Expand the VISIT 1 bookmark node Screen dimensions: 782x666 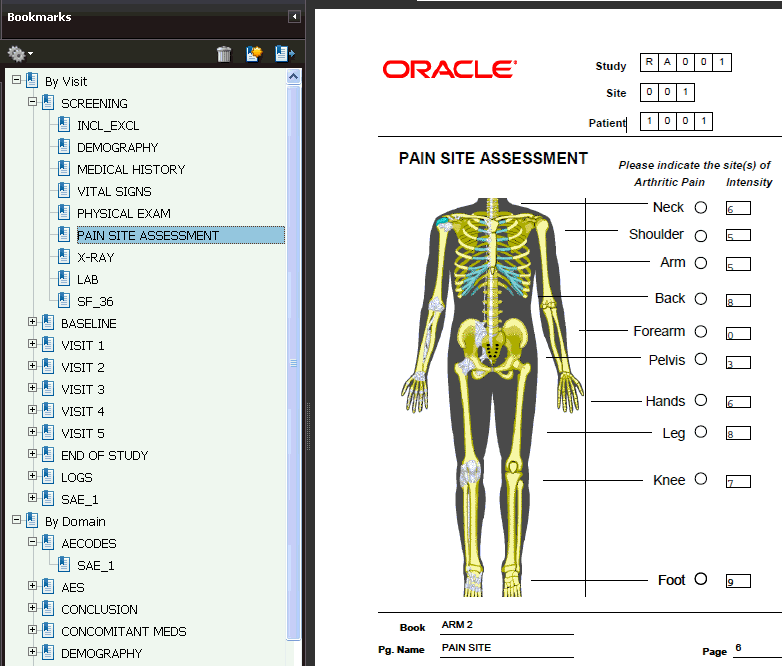click(x=32, y=344)
